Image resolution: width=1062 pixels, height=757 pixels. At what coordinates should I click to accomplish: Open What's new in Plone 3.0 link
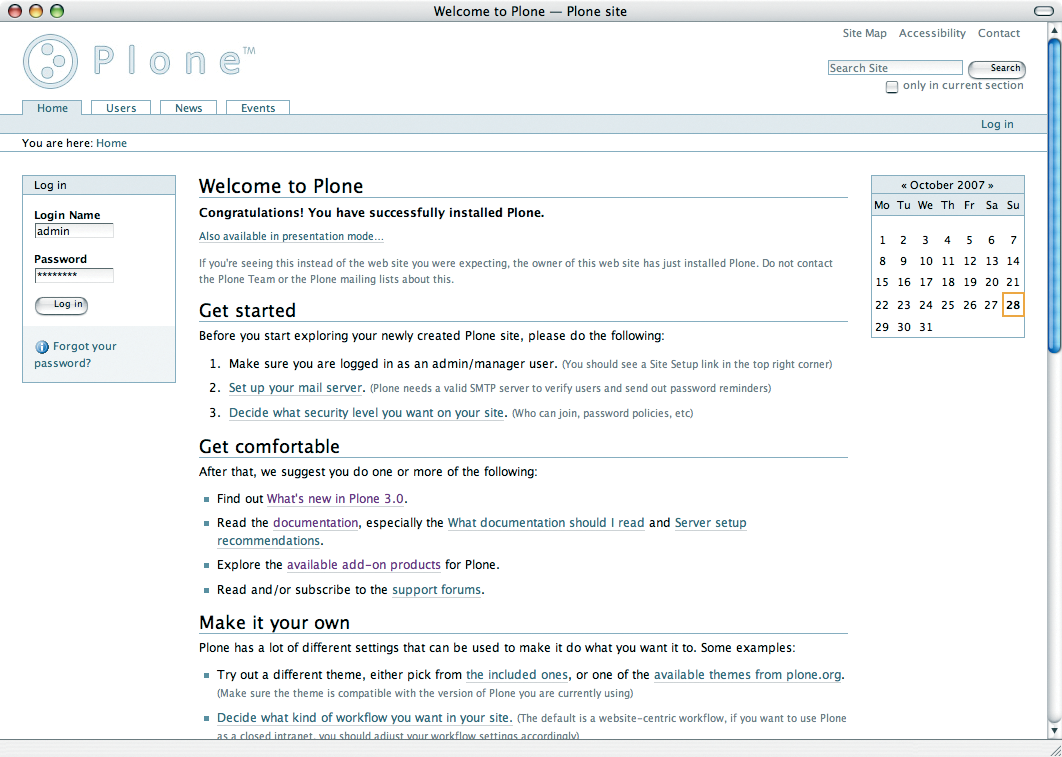pos(335,499)
